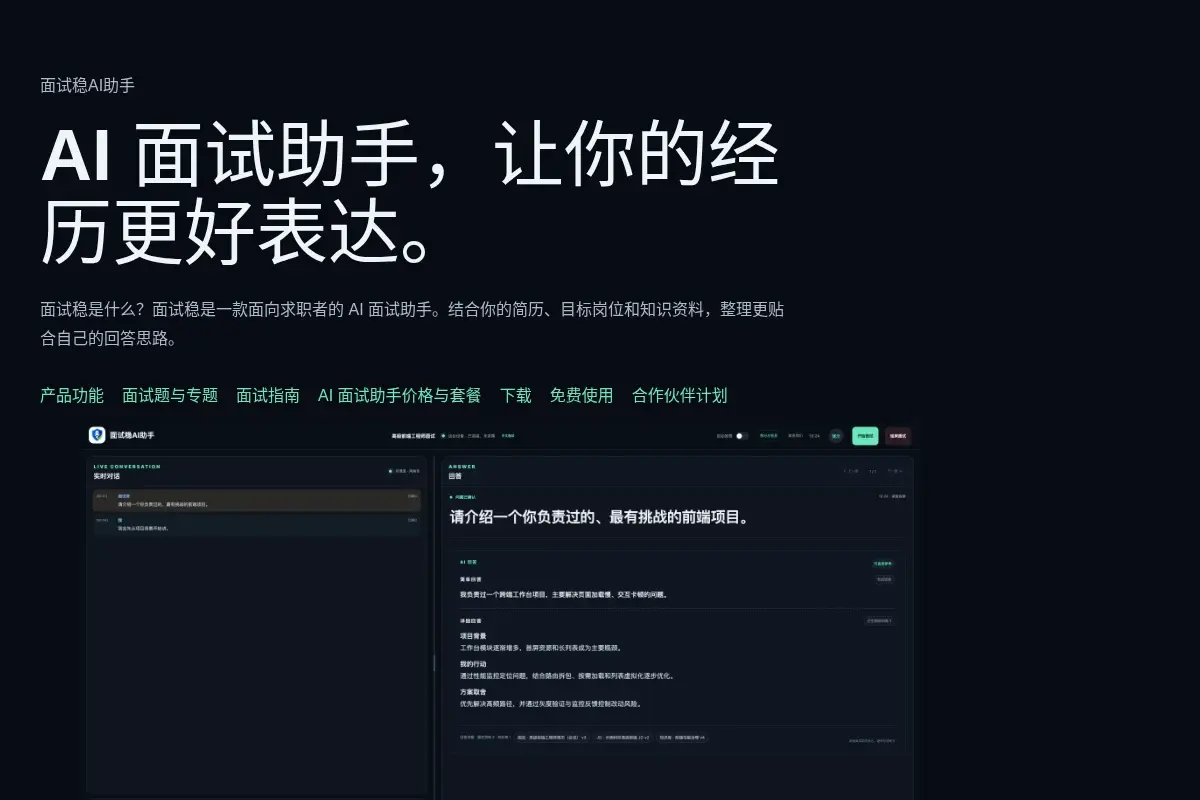Click the 面试稳AI助手 shield logo icon
Viewport: 1200px width, 800px height.
pos(97,435)
